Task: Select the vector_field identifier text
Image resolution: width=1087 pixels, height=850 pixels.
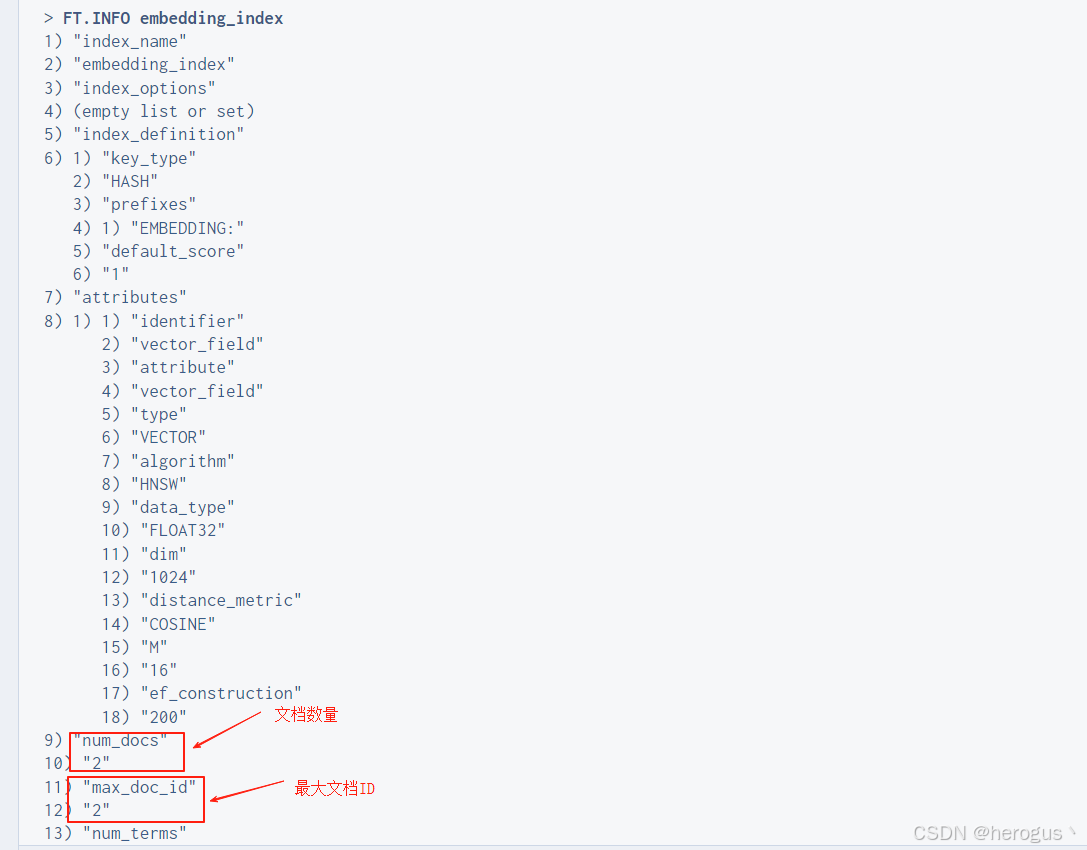Action: tap(197, 343)
